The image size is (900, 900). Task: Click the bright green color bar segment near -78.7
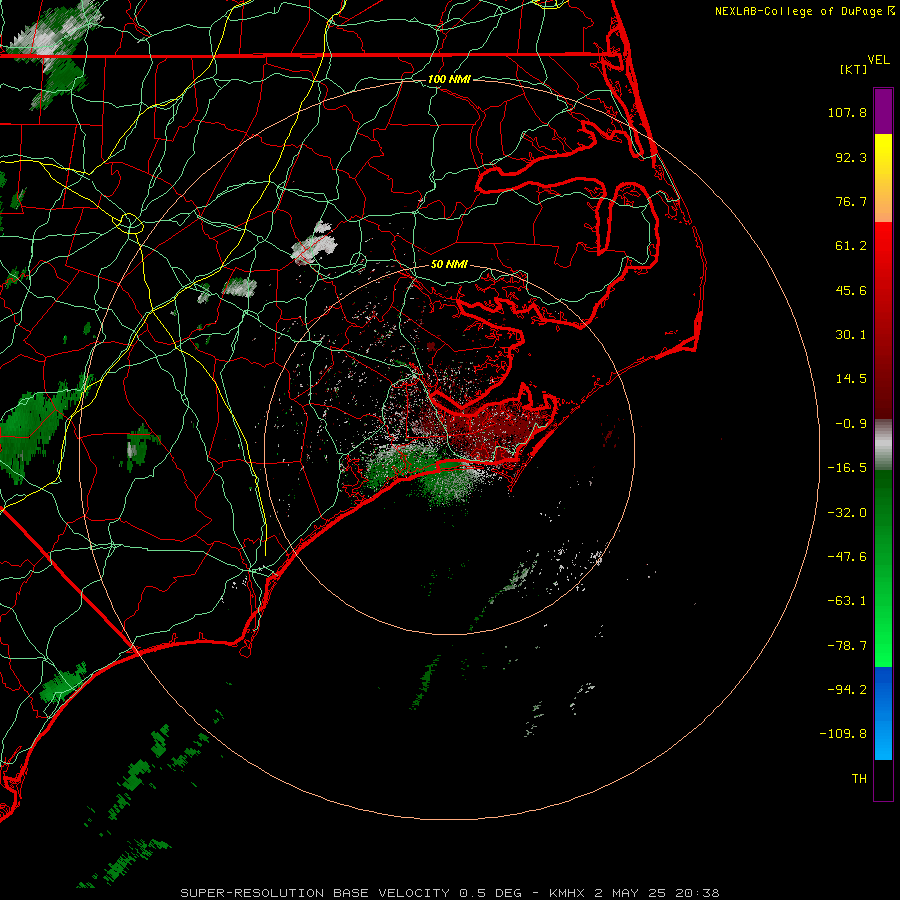(883, 646)
